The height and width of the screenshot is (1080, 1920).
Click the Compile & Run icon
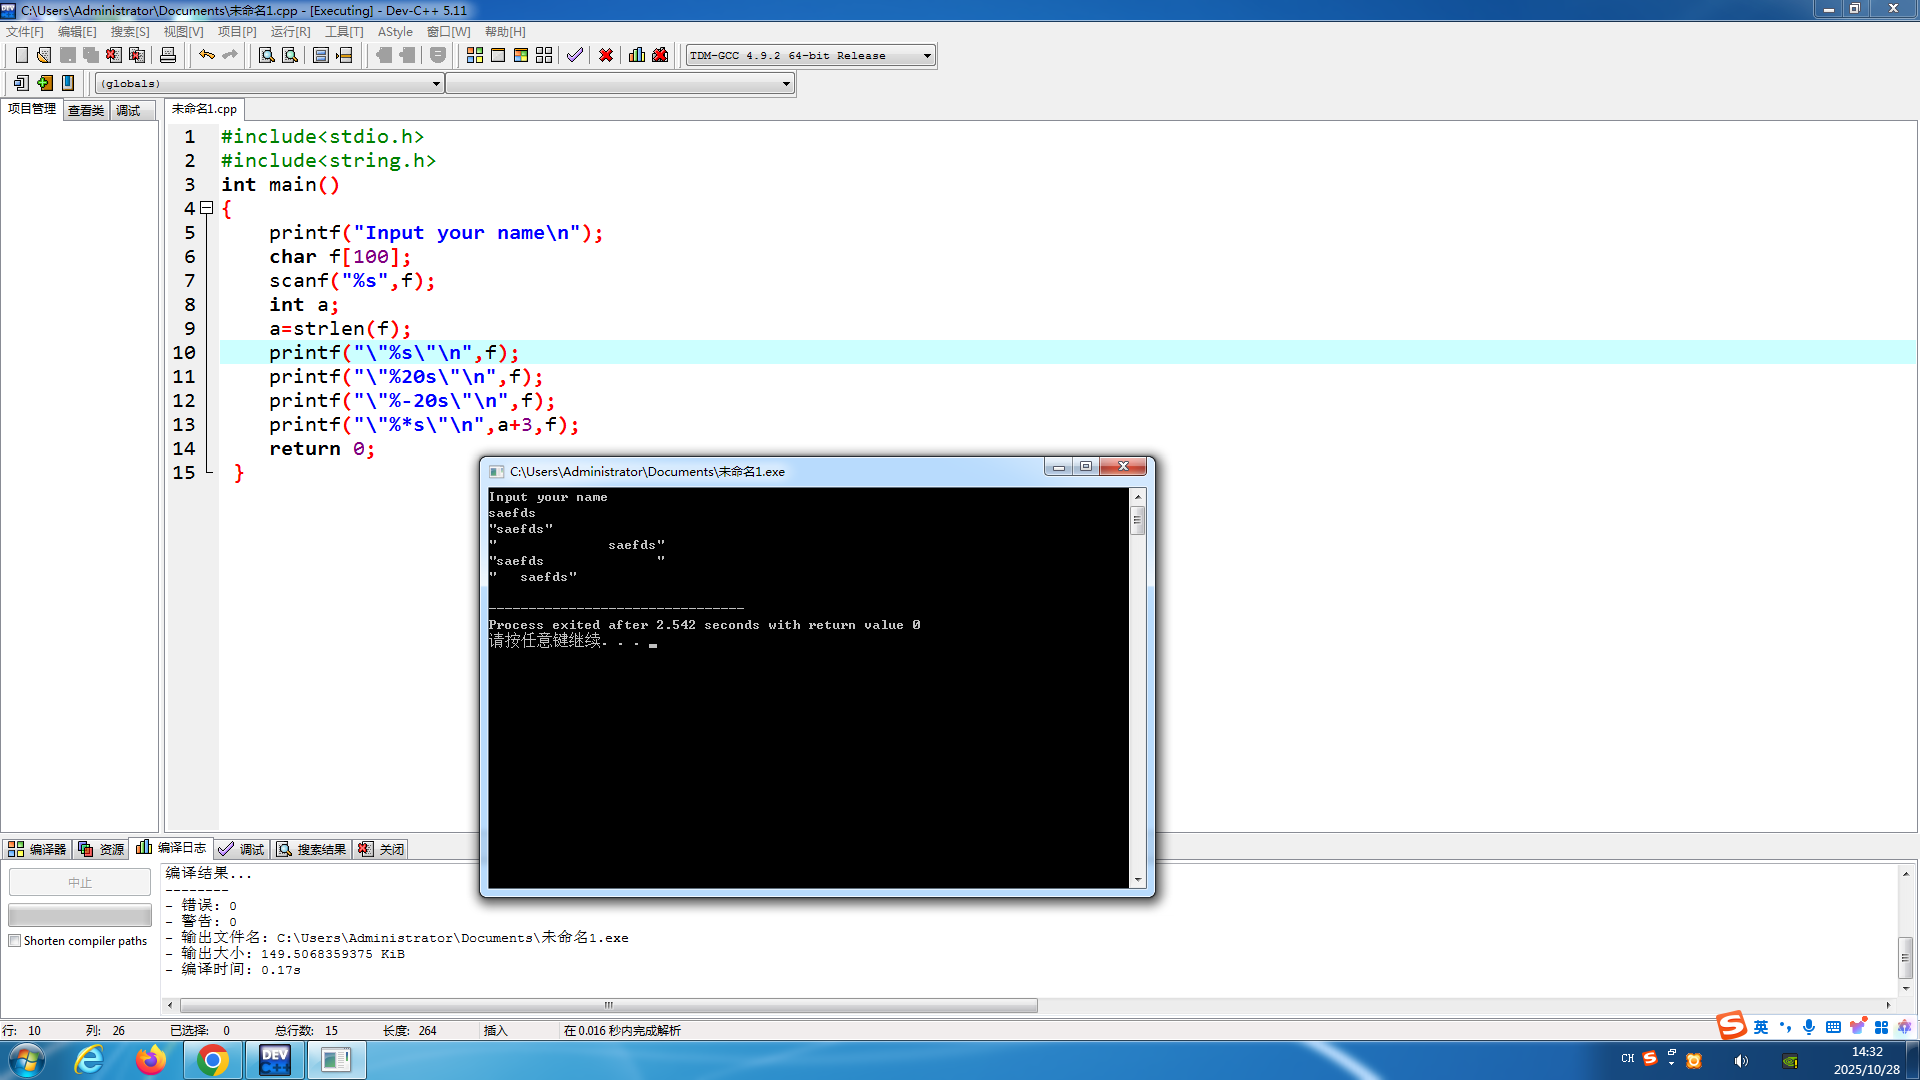pyautogui.click(x=521, y=55)
